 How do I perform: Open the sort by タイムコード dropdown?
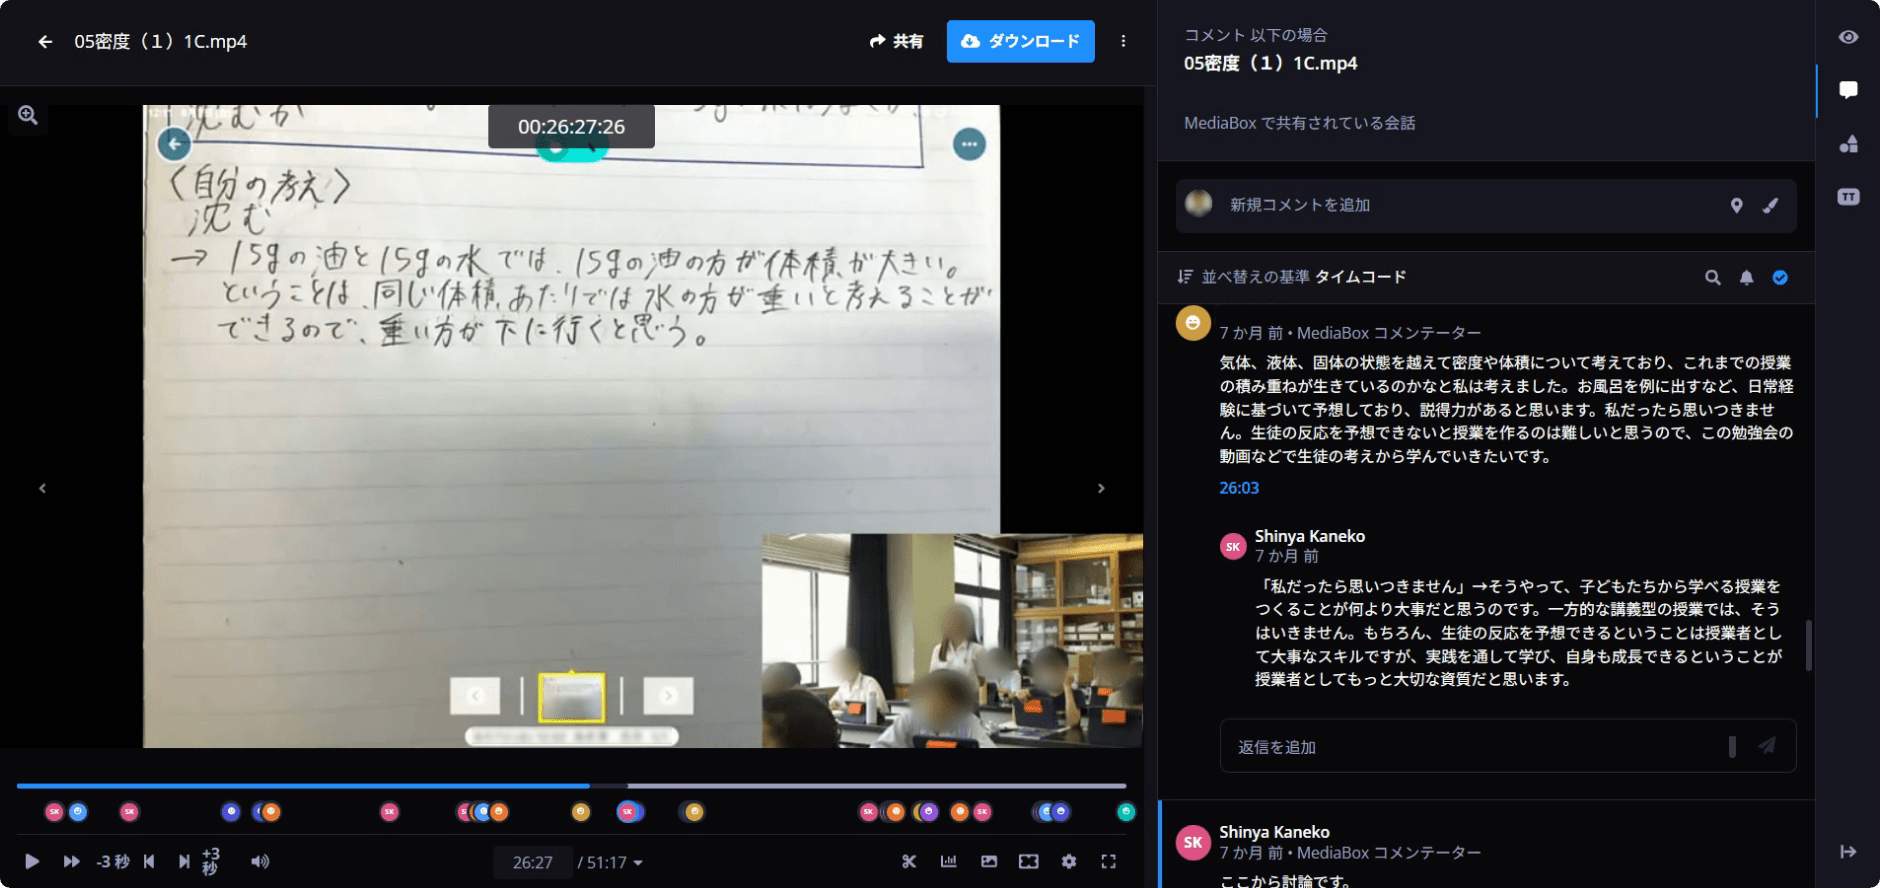pos(1294,277)
